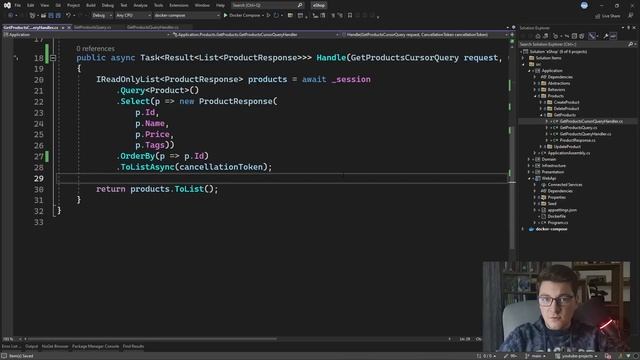Click the Undo toolbar icon
This screenshot has width=640, height=360.
pos(68,16)
